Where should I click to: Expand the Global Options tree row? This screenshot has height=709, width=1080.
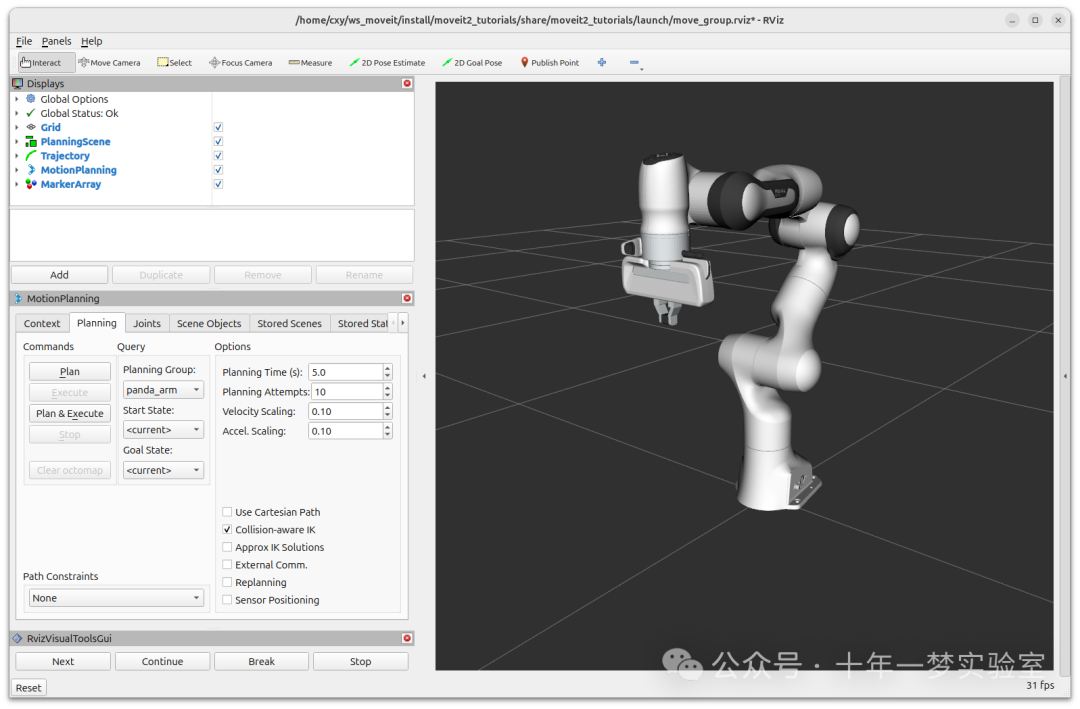pyautogui.click(x=17, y=99)
